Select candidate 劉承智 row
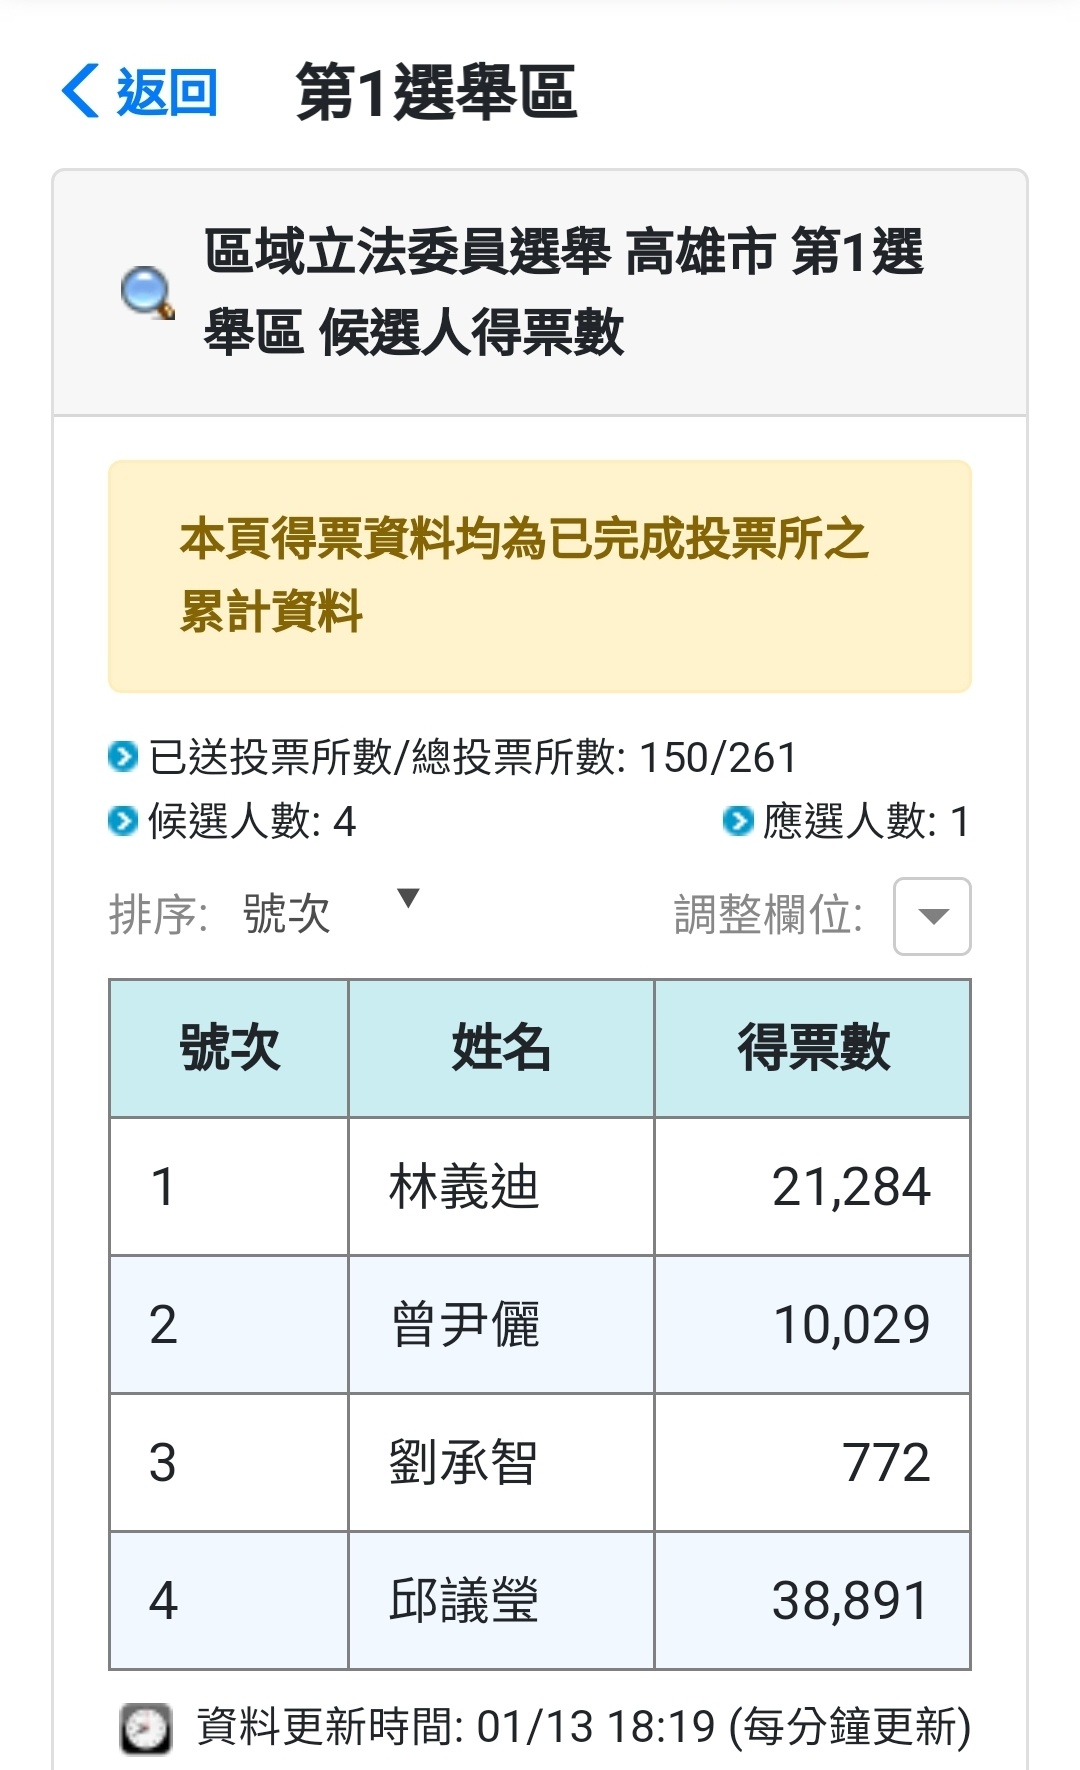 540,1463
